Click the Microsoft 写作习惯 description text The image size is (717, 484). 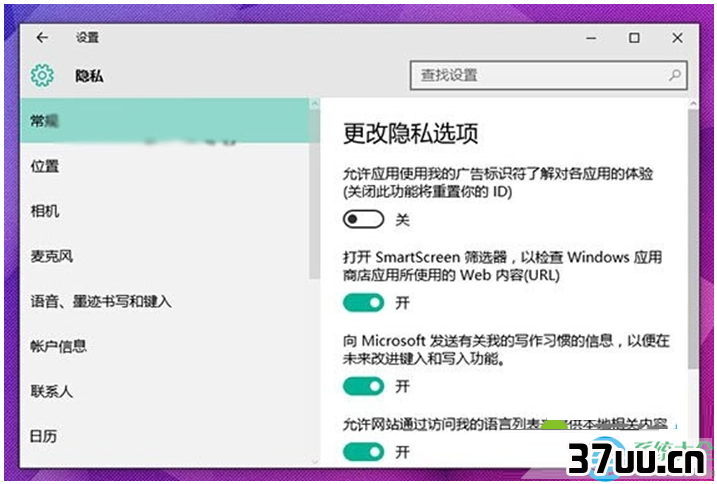coord(506,350)
